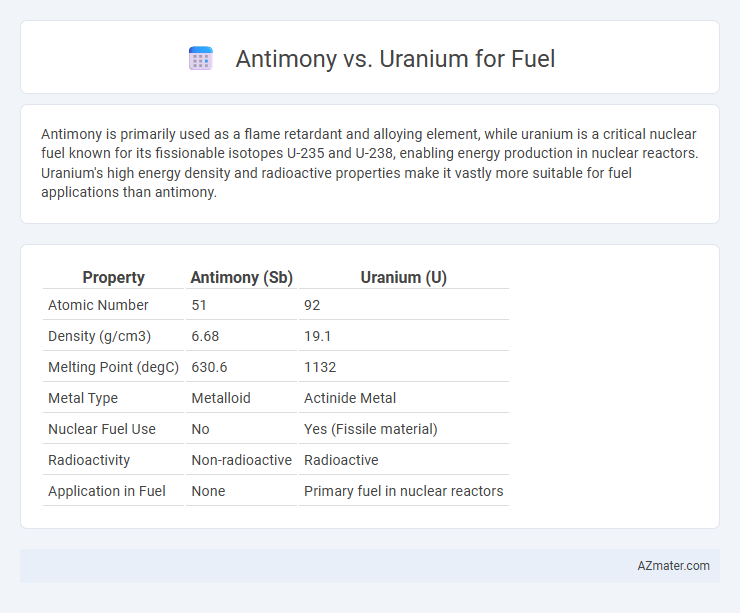Click the uranium density value '19.1'
740x613 pixels.
click(x=317, y=336)
